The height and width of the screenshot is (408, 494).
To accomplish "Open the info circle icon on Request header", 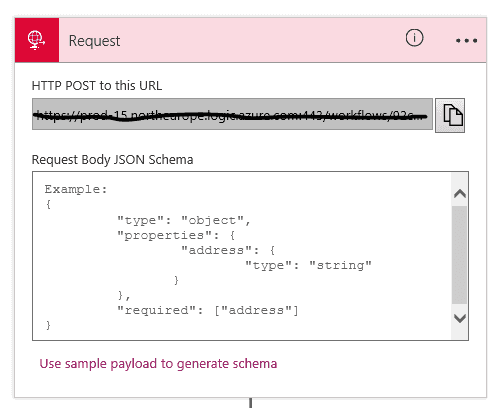I will 414,38.
